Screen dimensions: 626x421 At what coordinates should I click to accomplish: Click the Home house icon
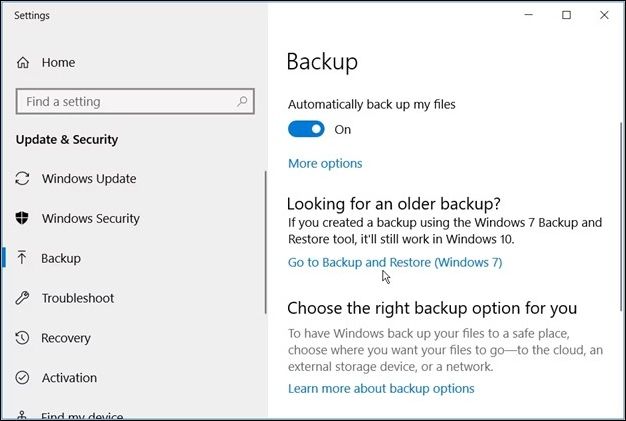(23, 62)
